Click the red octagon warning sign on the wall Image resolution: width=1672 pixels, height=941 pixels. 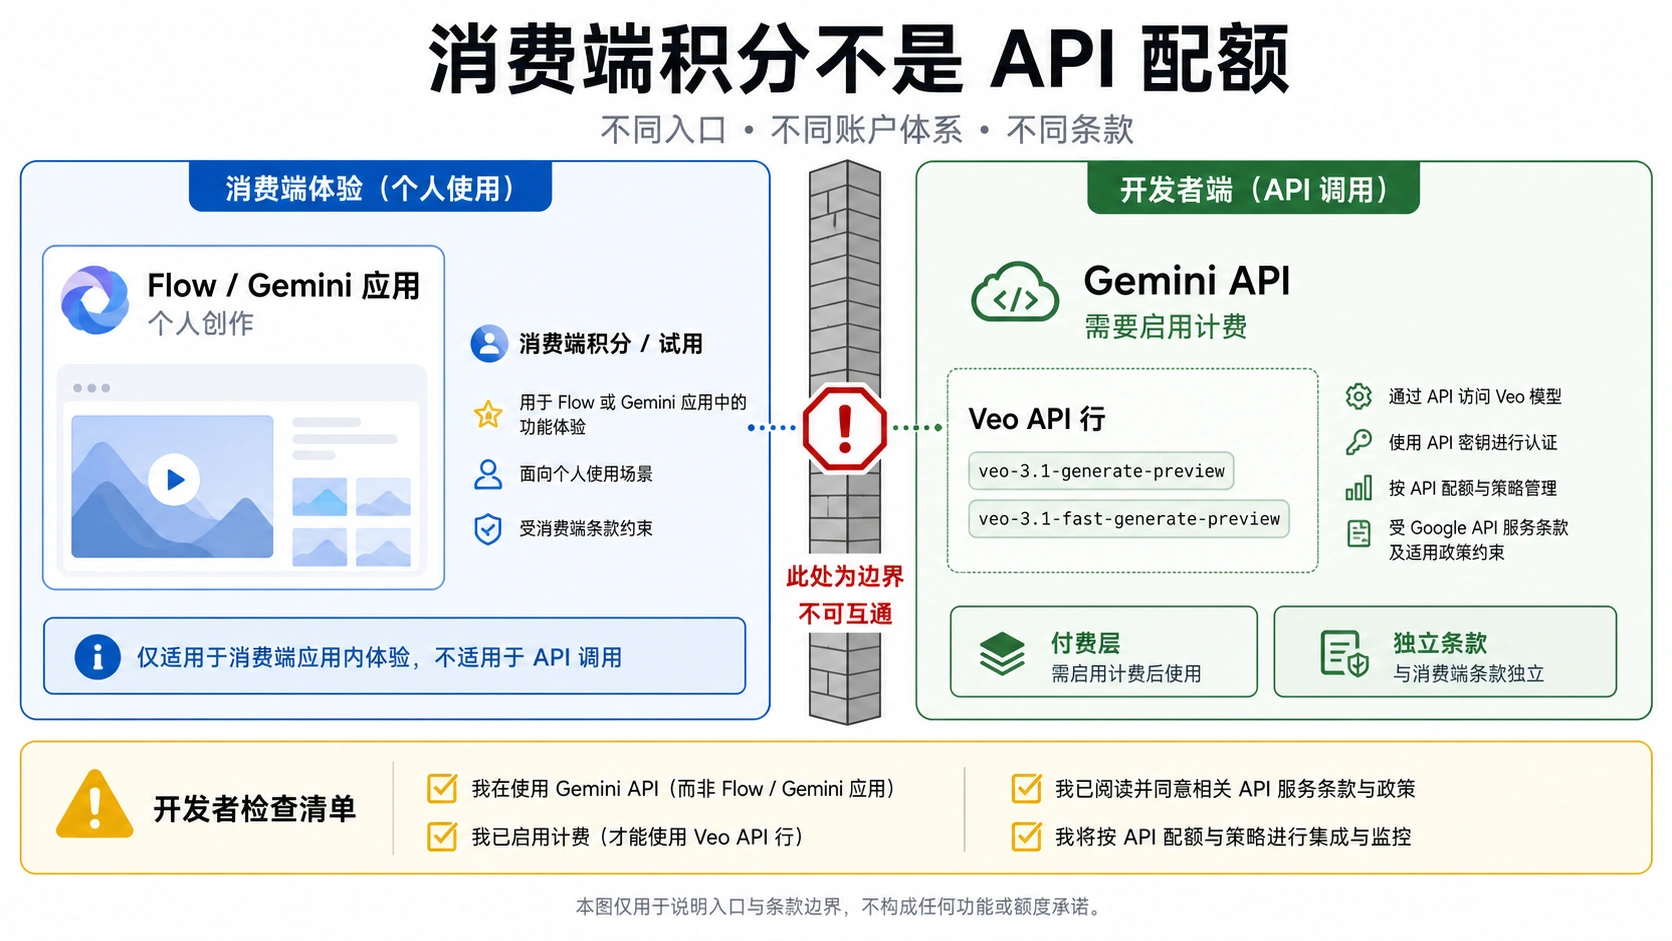click(845, 428)
